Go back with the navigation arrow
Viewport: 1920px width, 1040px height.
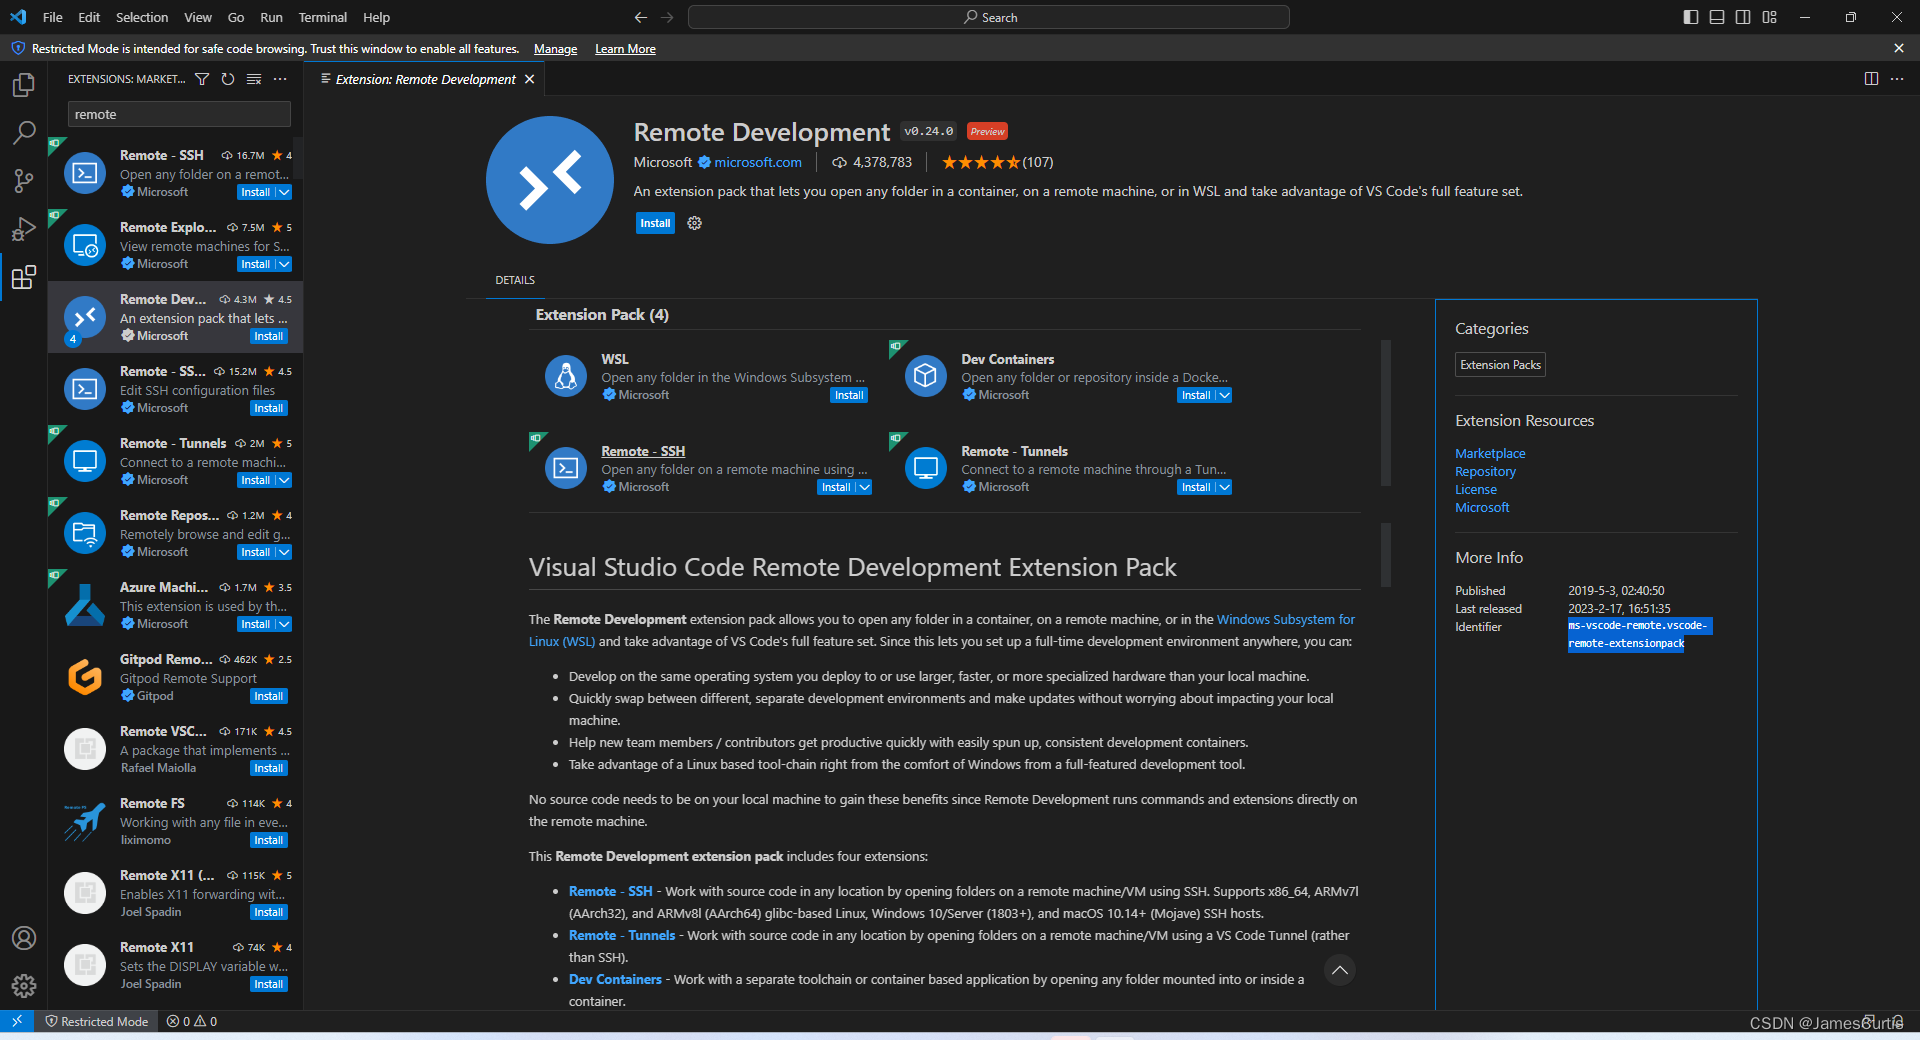click(x=641, y=17)
